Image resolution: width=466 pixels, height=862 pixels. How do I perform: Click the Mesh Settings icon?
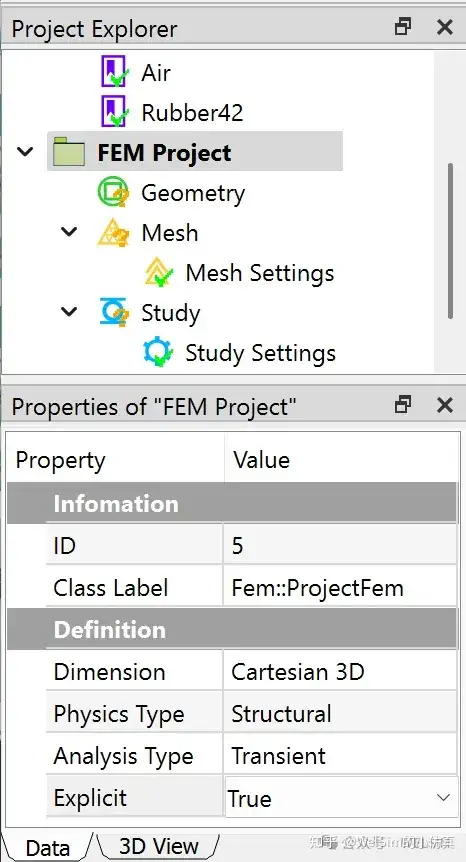[158, 272]
